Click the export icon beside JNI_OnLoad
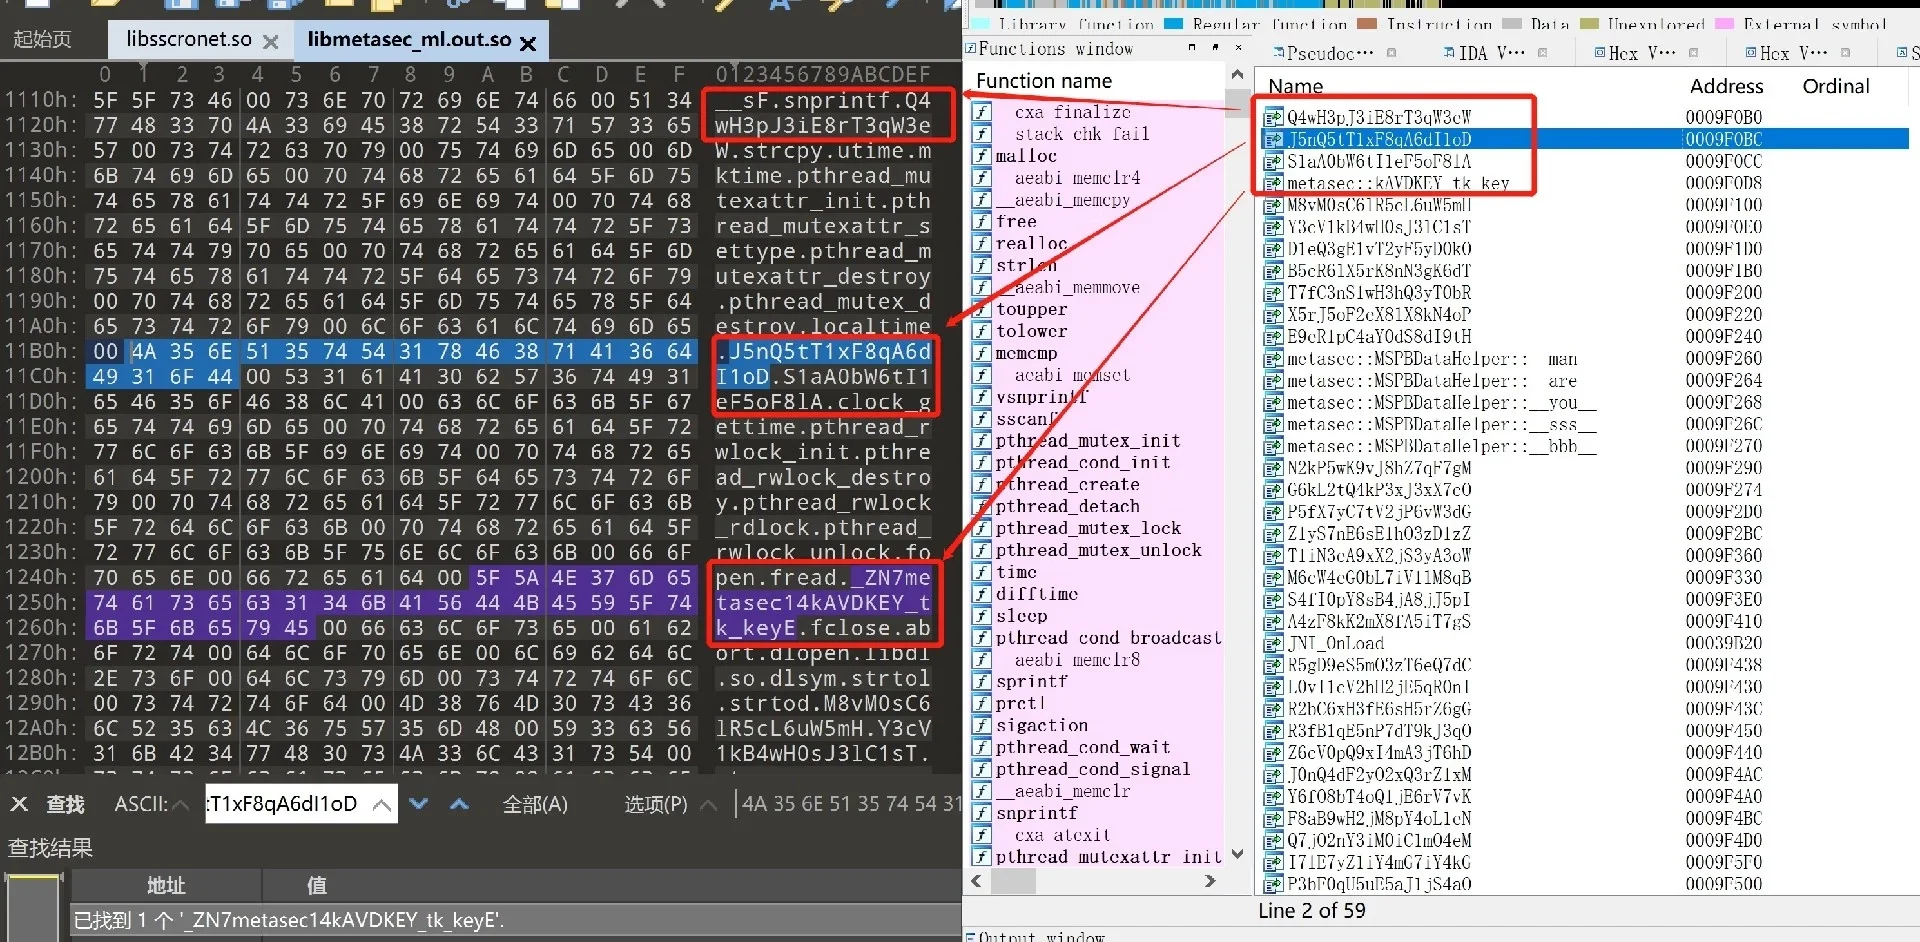1920x942 pixels. (x=1273, y=643)
